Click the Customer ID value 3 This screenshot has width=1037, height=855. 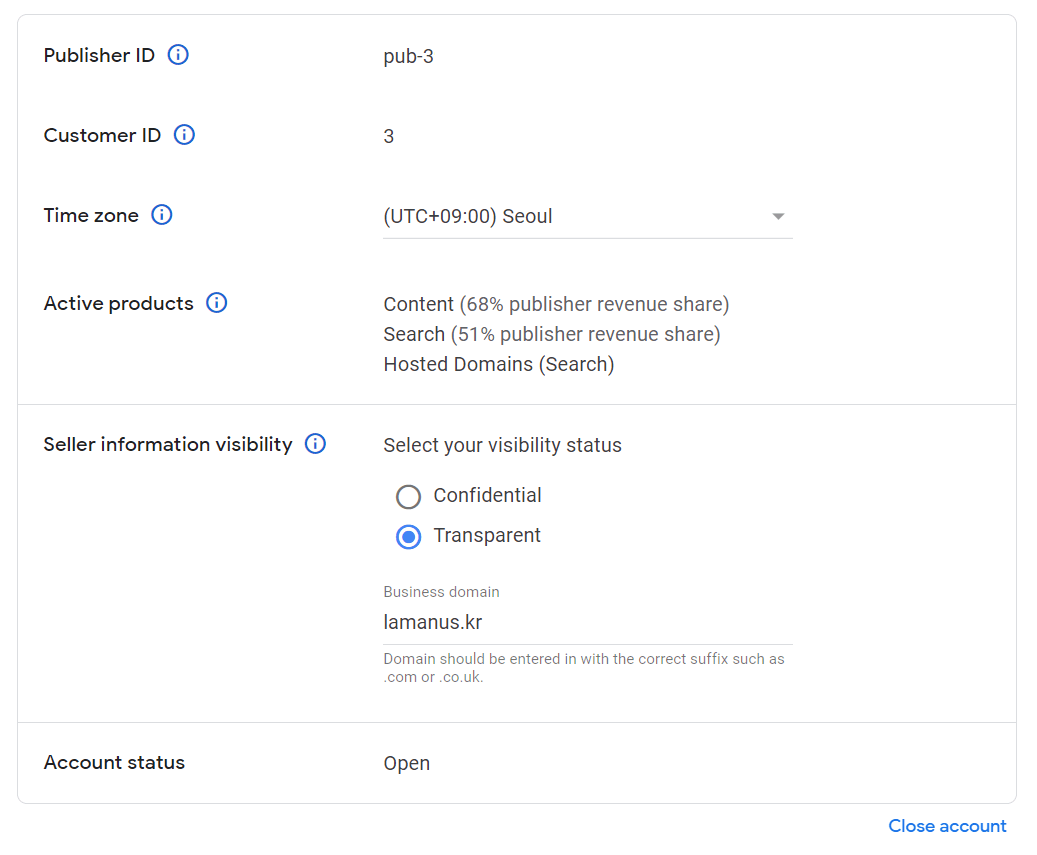389,136
